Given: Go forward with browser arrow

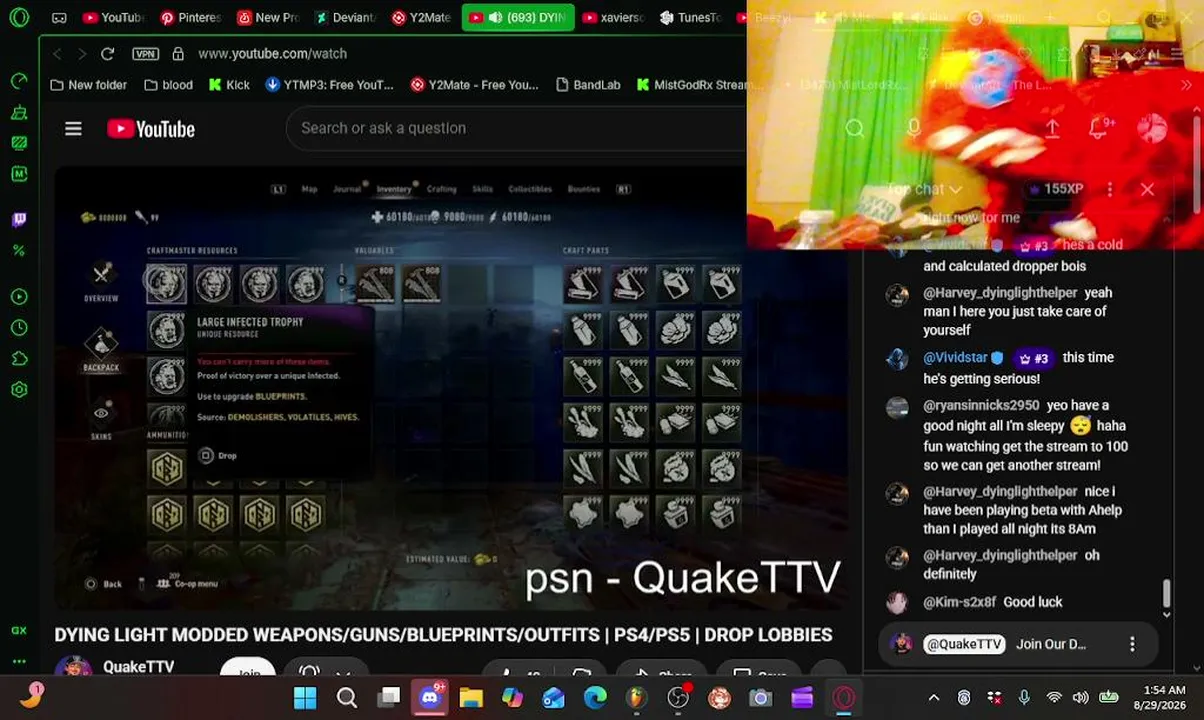Looking at the screenshot, I should (82, 53).
